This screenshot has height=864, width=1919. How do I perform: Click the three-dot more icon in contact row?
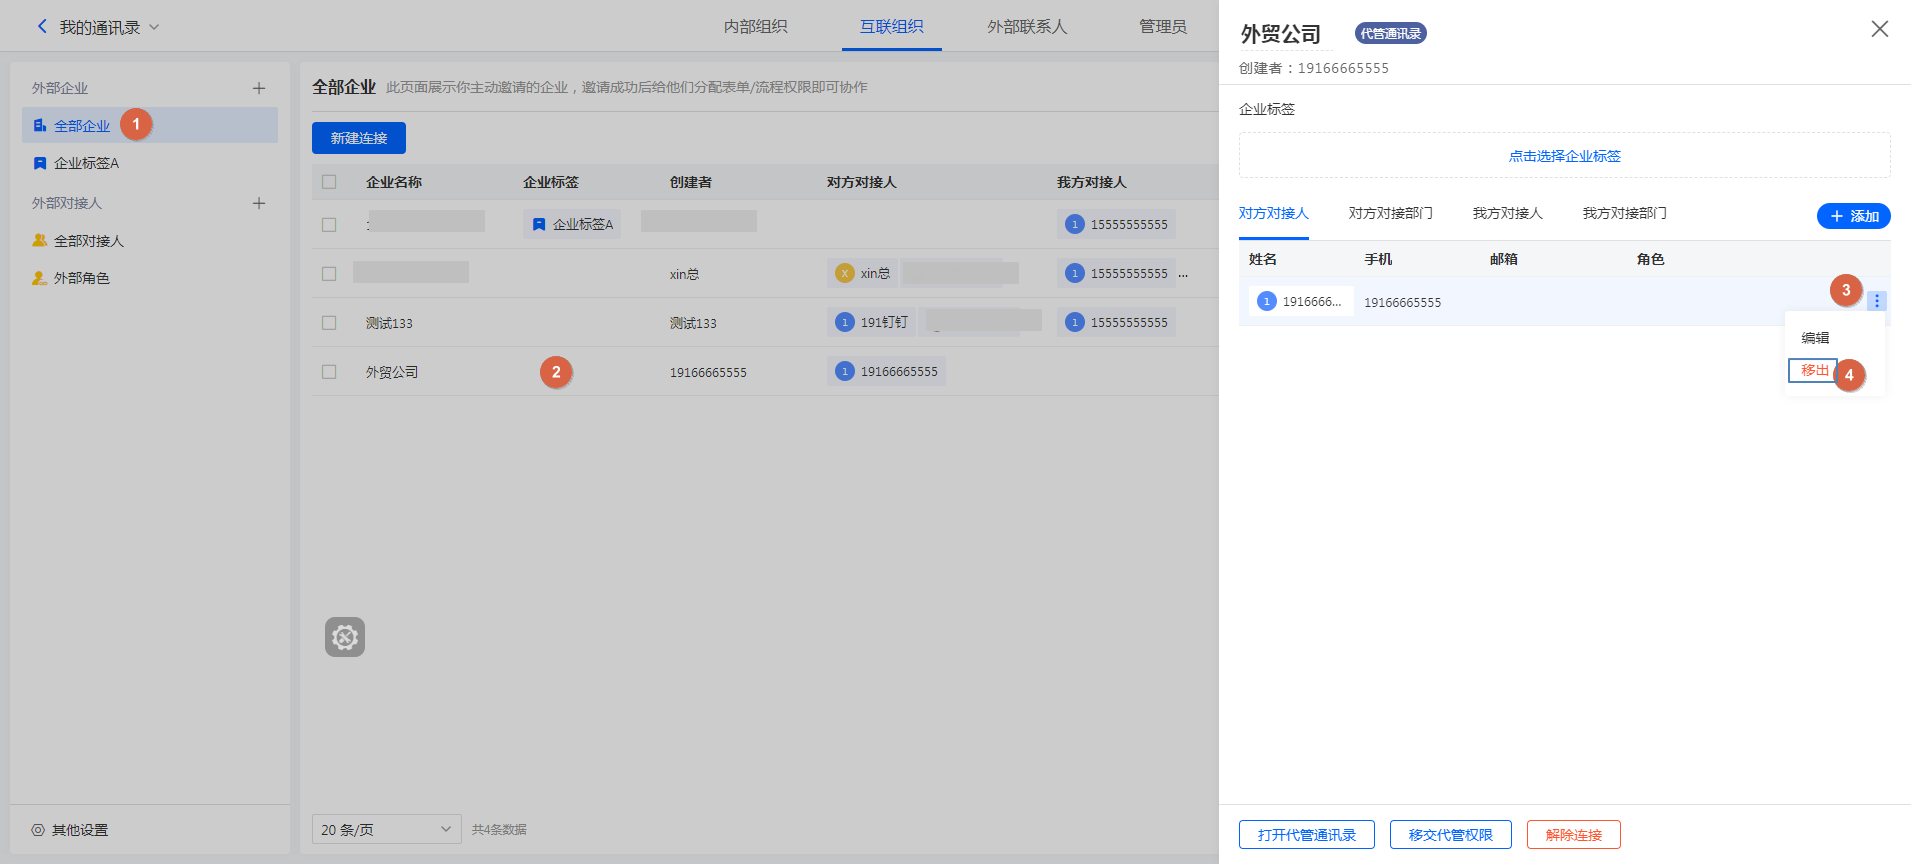click(1876, 301)
